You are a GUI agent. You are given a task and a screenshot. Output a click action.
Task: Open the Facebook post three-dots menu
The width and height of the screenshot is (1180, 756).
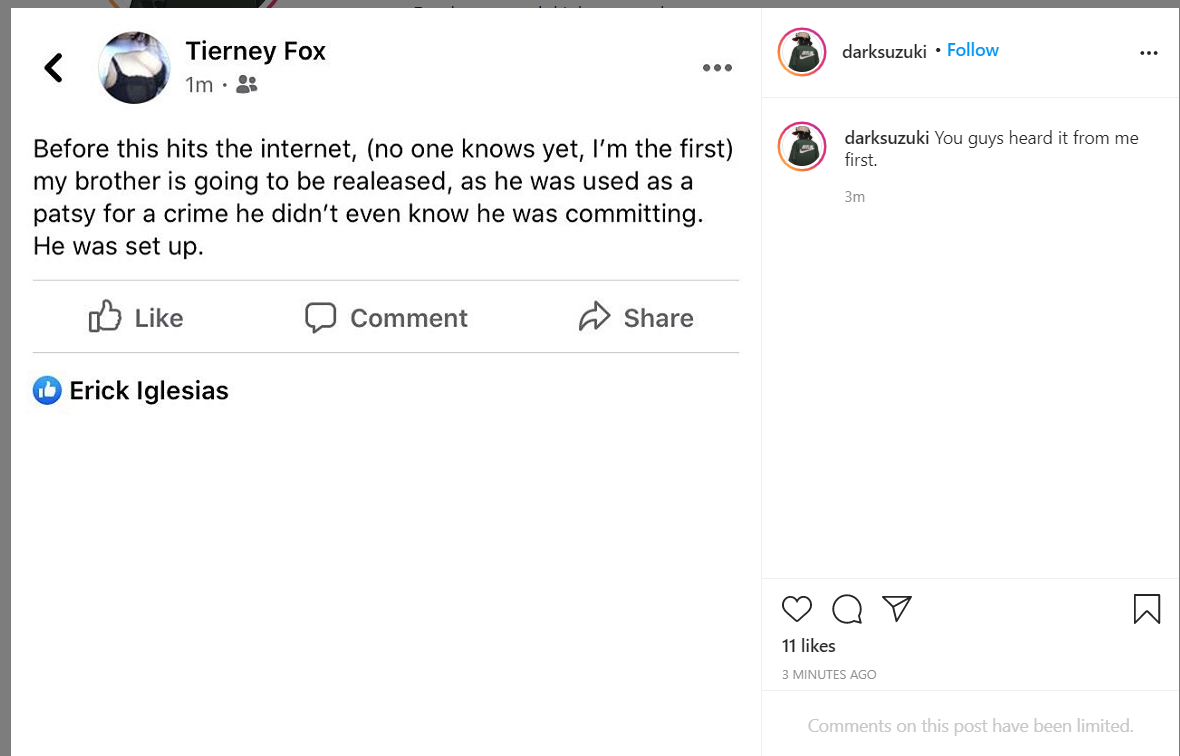point(717,68)
